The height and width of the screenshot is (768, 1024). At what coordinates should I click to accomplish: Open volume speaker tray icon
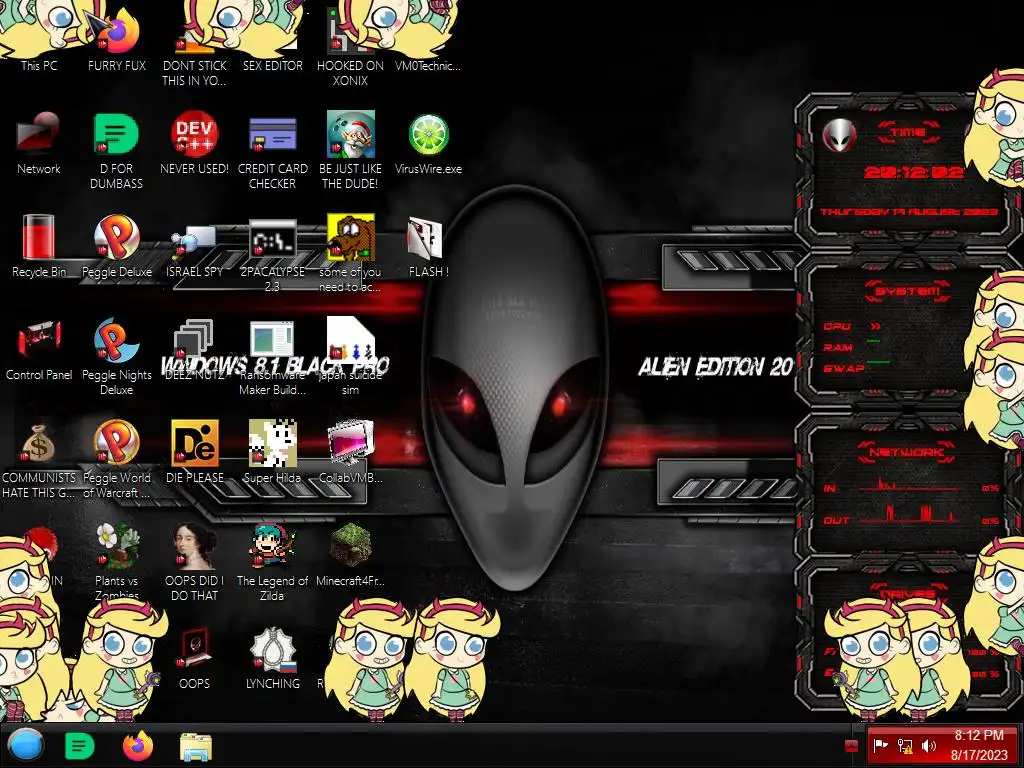click(x=929, y=746)
